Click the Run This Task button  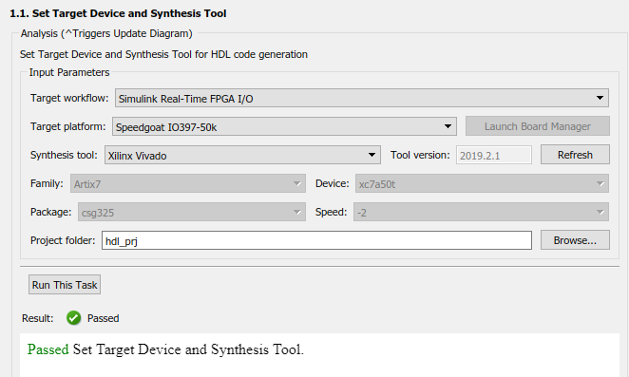65,285
